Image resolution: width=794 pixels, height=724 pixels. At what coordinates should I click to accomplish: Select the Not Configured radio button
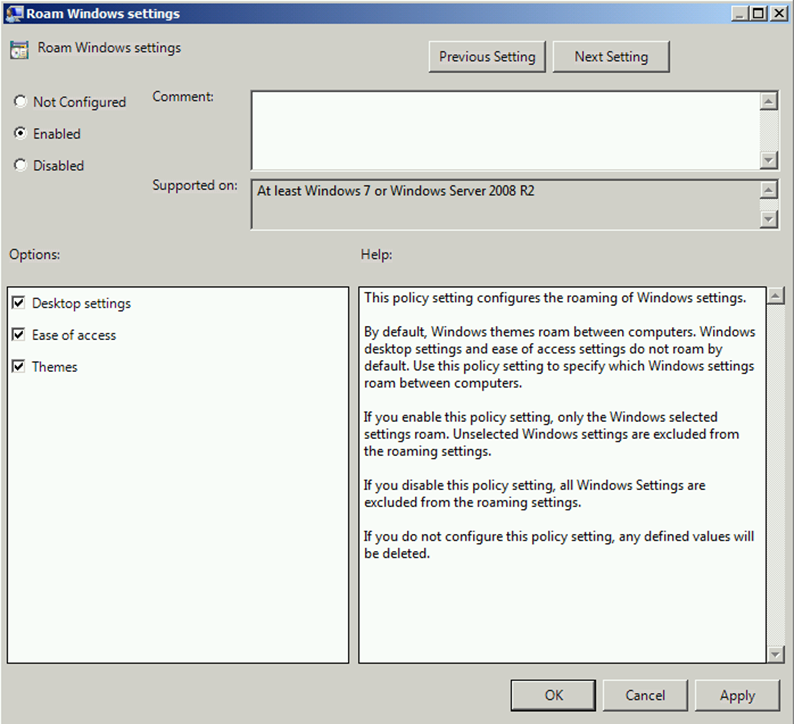(20, 102)
